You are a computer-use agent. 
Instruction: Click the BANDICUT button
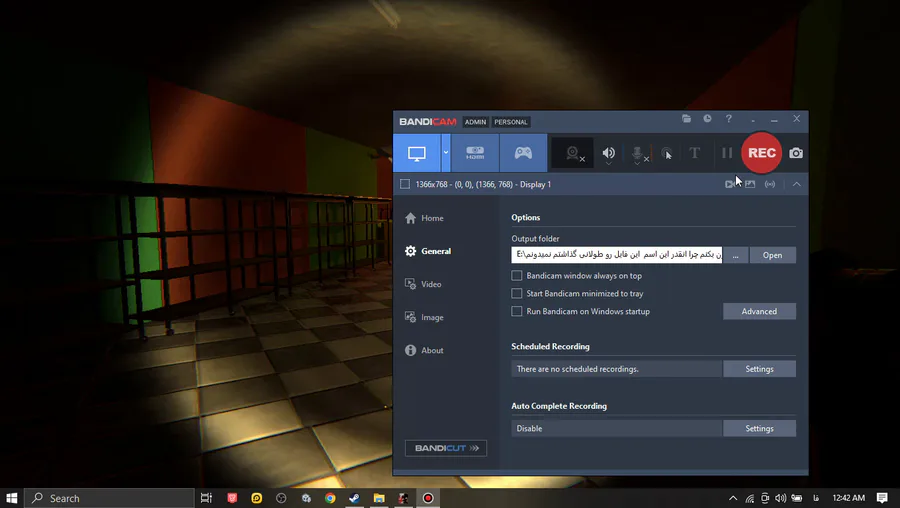point(446,448)
